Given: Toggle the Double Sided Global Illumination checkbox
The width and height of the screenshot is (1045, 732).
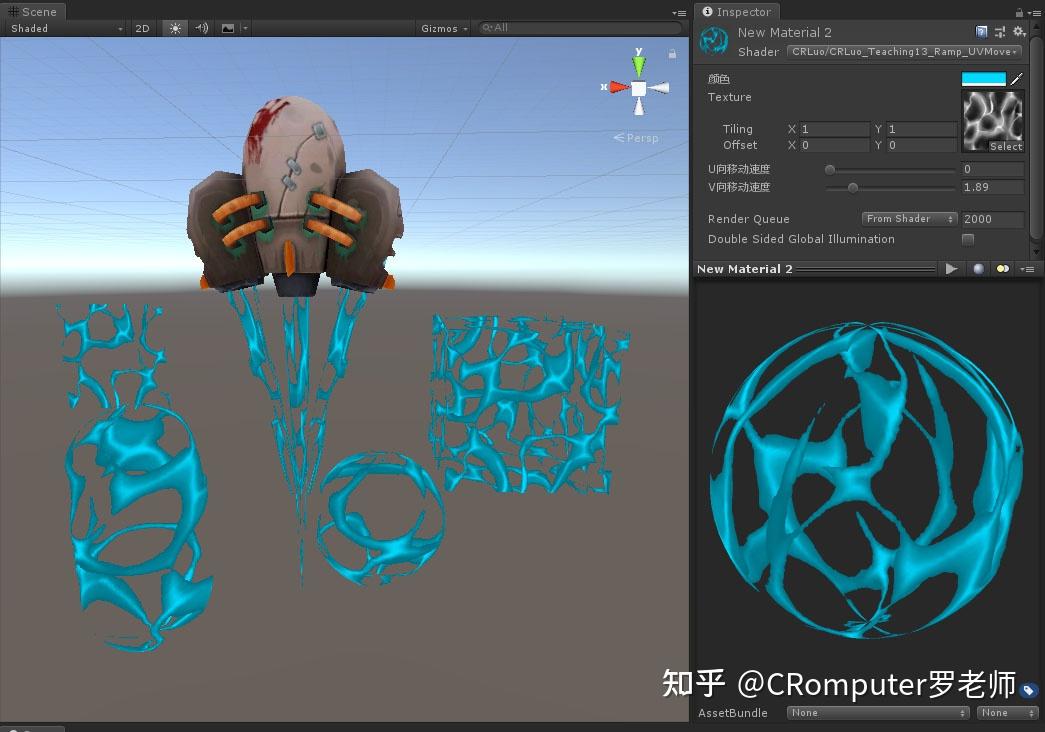Looking at the screenshot, I should pos(967,239).
